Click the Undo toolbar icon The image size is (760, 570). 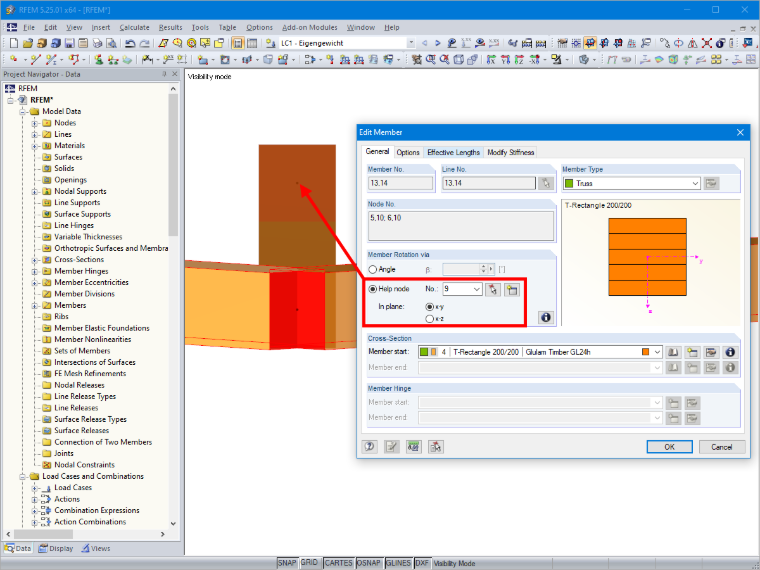[x=130, y=43]
